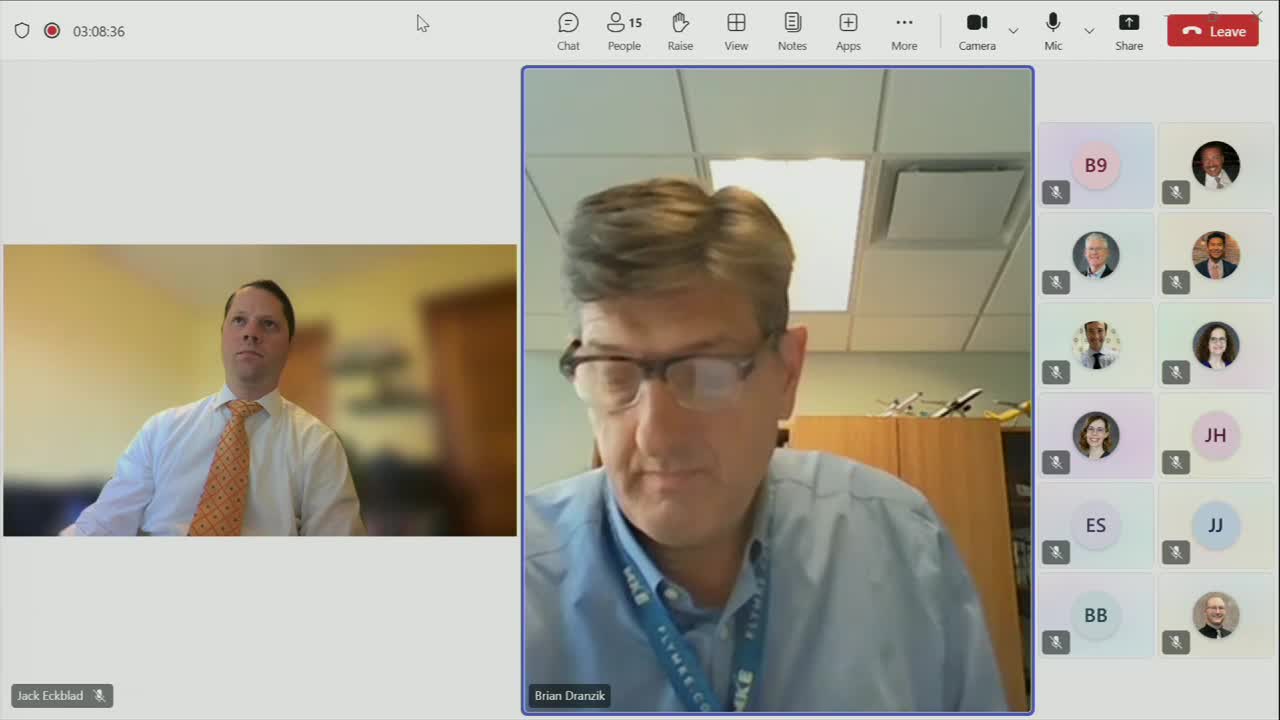1280x720 pixels.
Task: Click the muted mic icon on B9's tile
Action: click(1056, 192)
